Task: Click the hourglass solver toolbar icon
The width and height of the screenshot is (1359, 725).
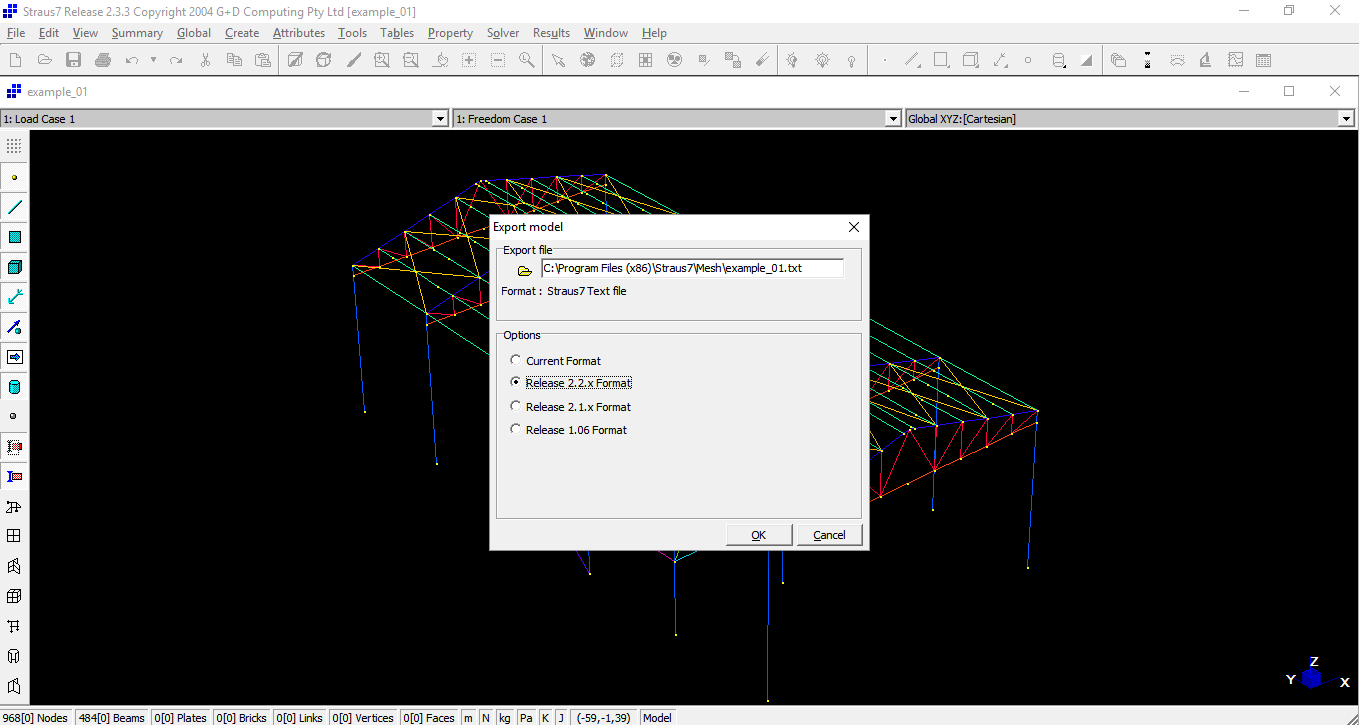Action: (x=1148, y=60)
